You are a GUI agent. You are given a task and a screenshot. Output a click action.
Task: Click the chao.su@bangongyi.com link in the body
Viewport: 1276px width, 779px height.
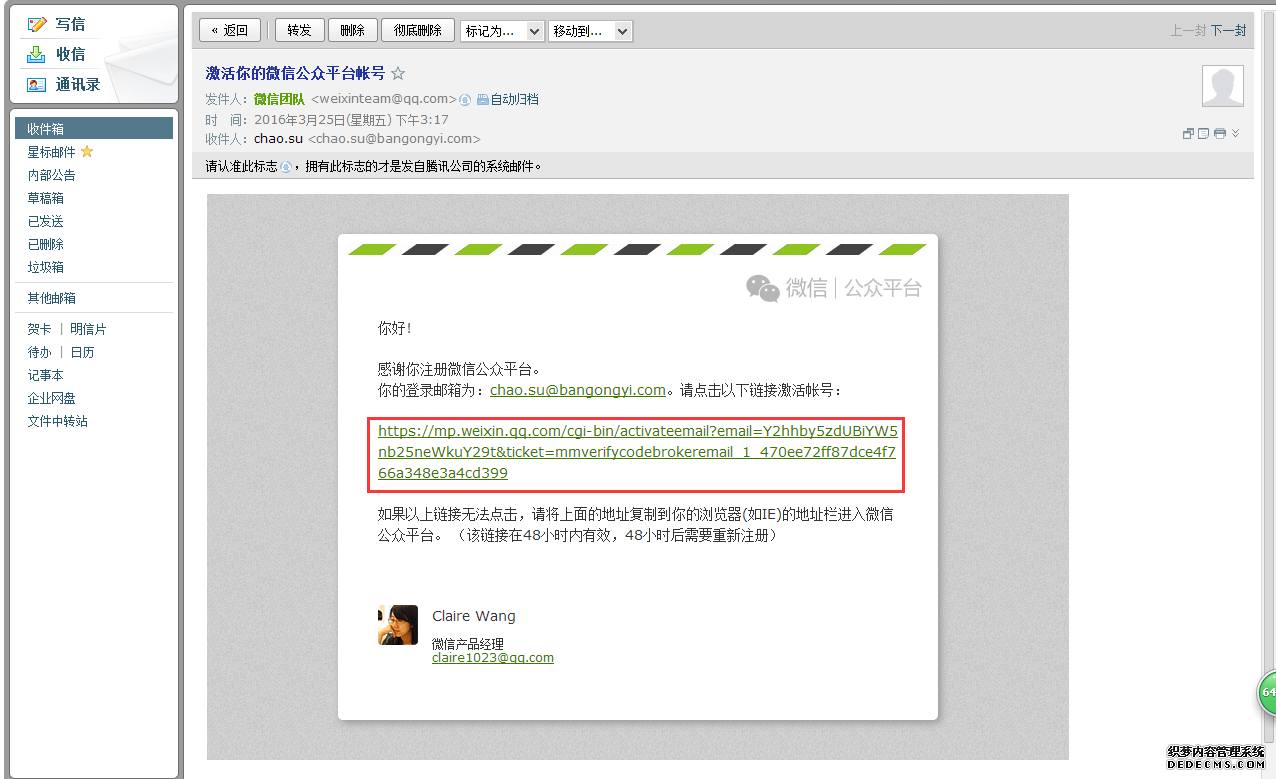coord(577,390)
